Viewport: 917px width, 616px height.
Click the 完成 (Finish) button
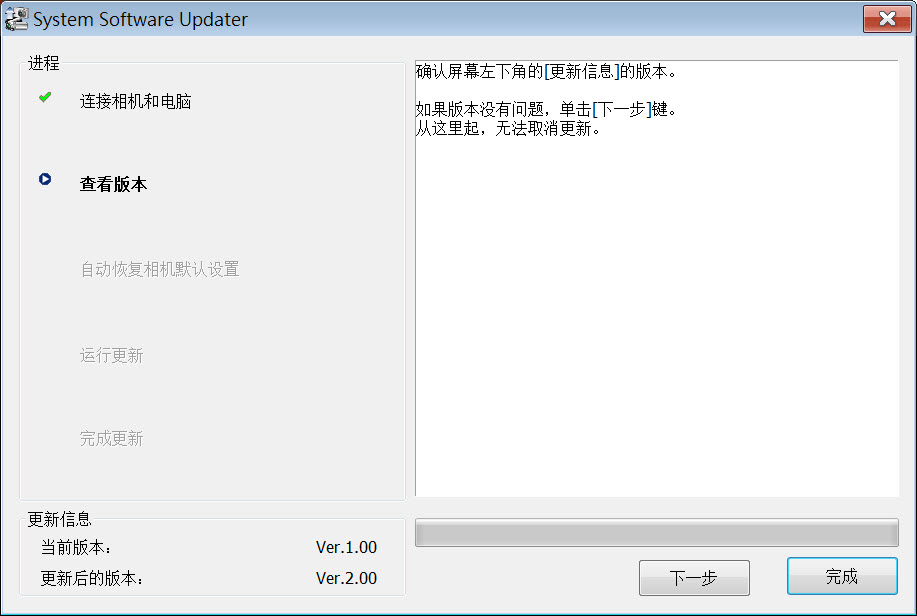point(842,576)
